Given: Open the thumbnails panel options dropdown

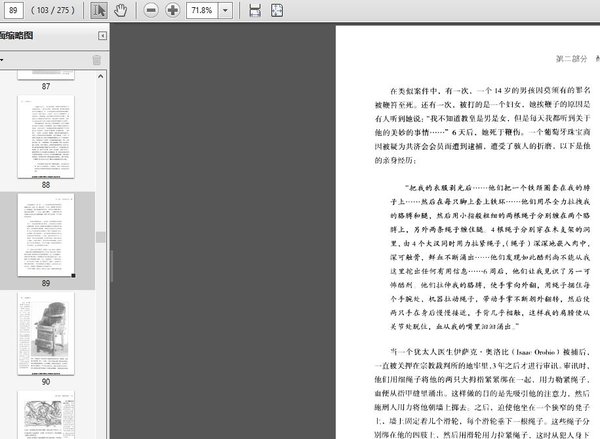Looking at the screenshot, I should click(x=2, y=60).
